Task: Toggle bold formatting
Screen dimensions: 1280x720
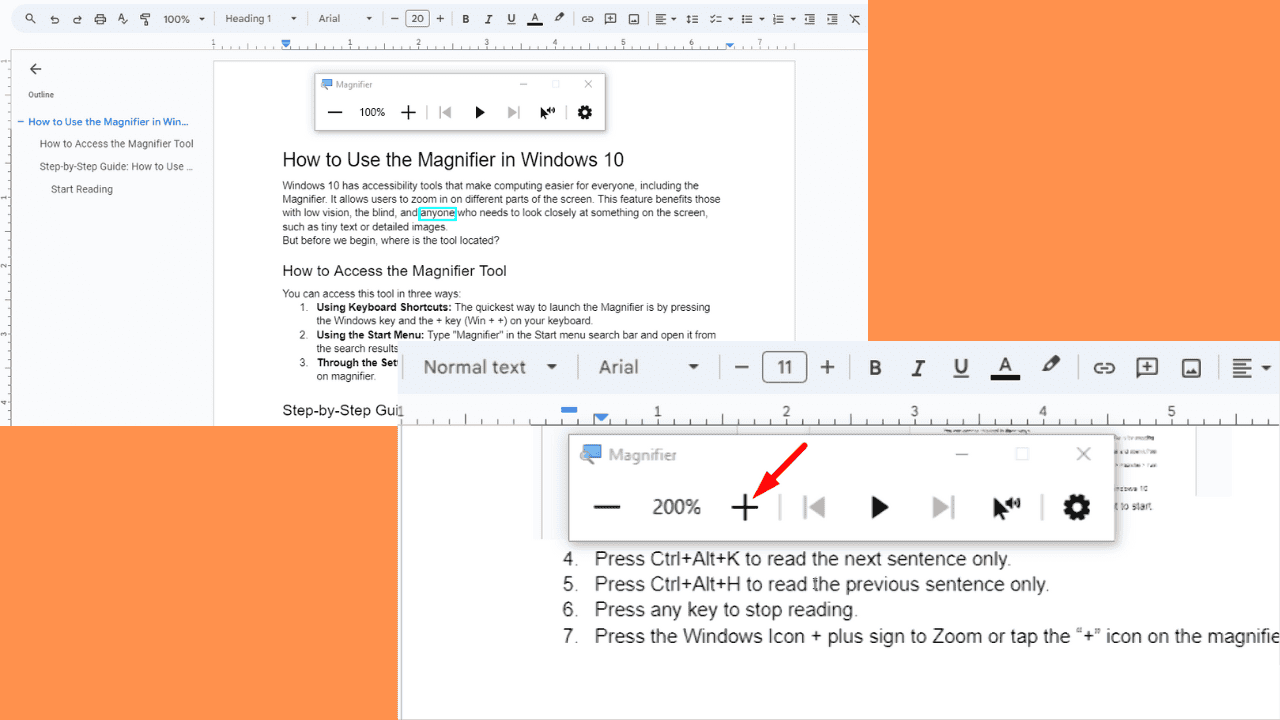Action: 465,18
